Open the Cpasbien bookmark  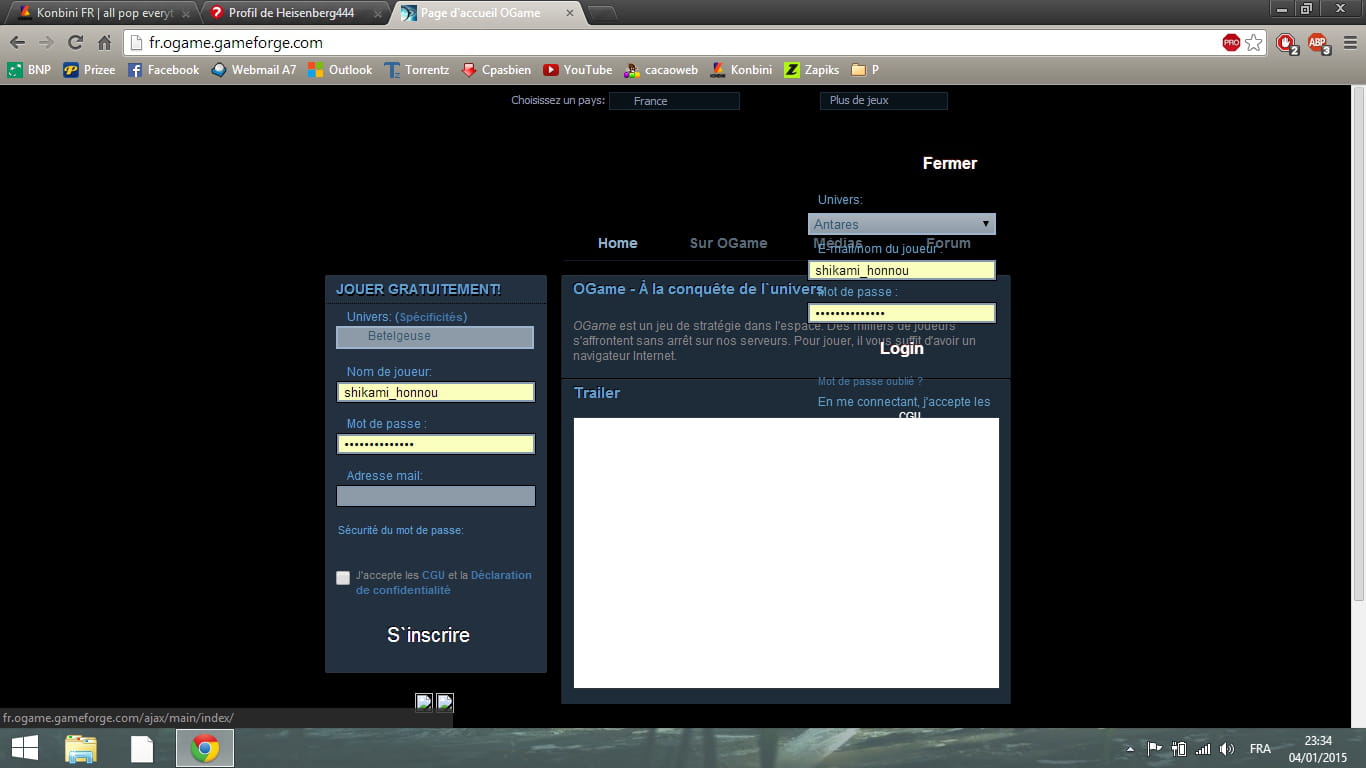coord(496,70)
